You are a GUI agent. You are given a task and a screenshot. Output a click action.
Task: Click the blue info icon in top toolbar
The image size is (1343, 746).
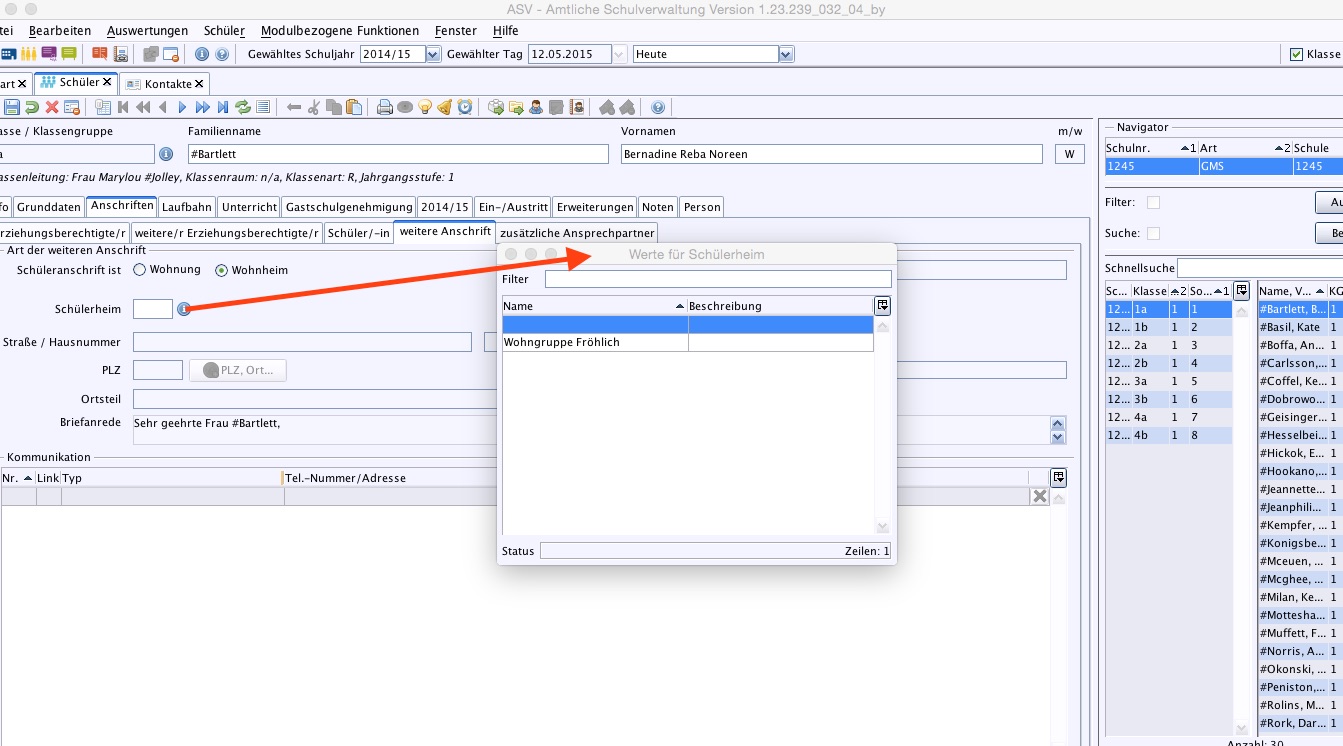click(202, 54)
